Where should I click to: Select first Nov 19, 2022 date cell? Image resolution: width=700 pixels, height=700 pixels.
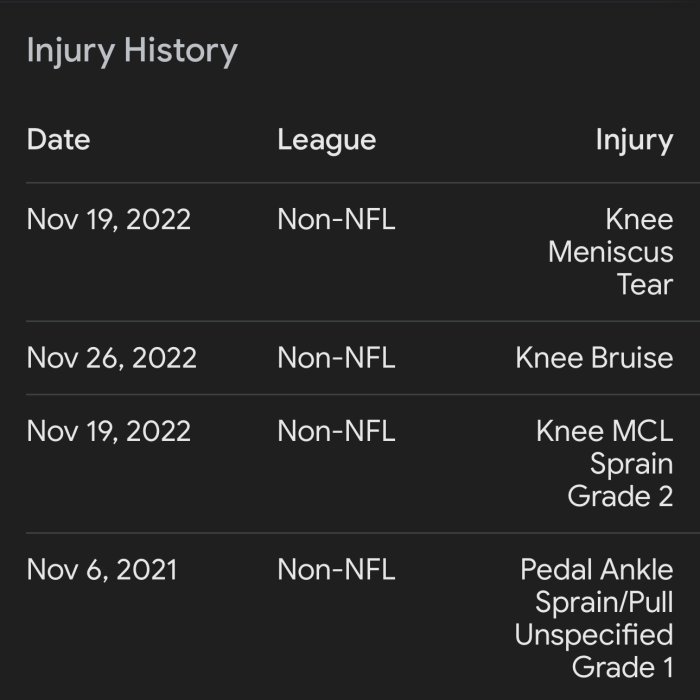[109, 219]
